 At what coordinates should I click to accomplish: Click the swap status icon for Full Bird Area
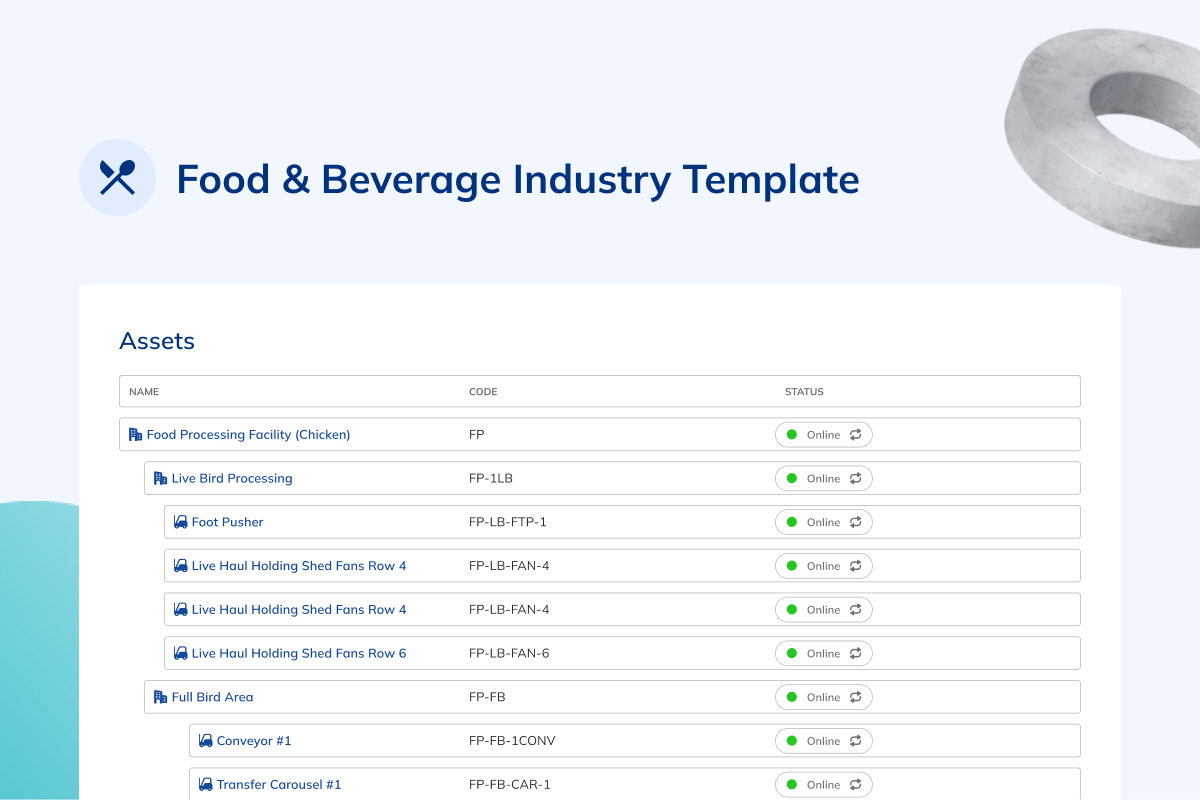click(x=856, y=697)
